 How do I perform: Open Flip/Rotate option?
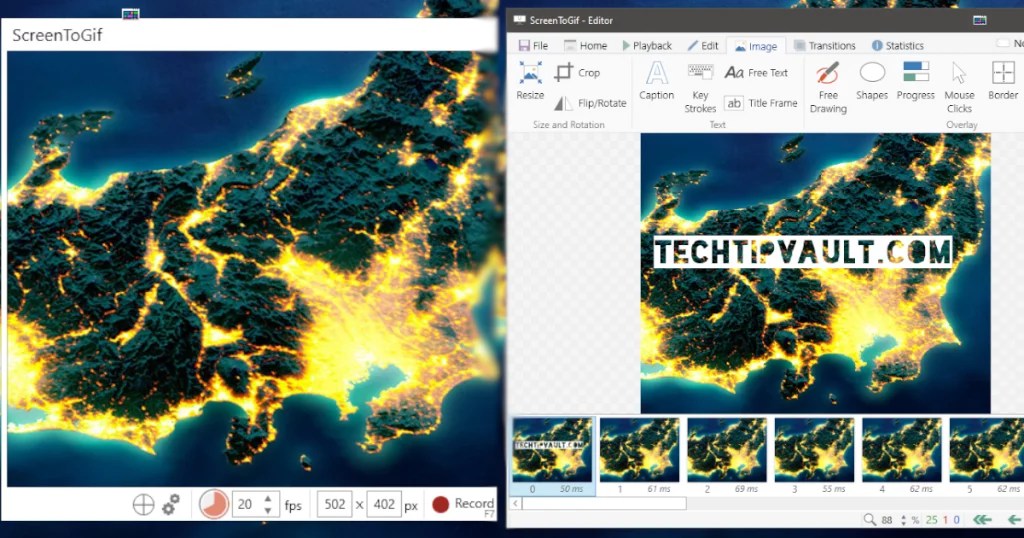[x=590, y=103]
